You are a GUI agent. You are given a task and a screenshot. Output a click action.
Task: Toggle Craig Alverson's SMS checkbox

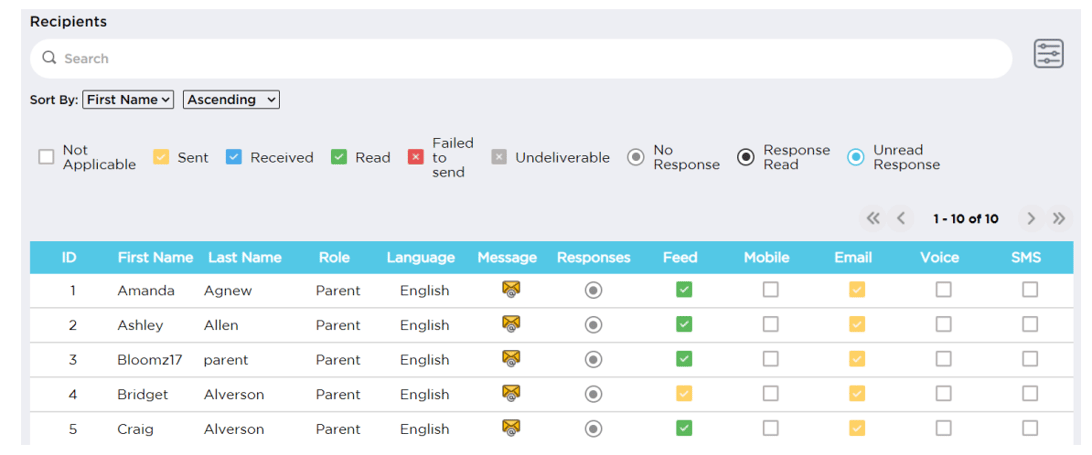[1029, 429]
